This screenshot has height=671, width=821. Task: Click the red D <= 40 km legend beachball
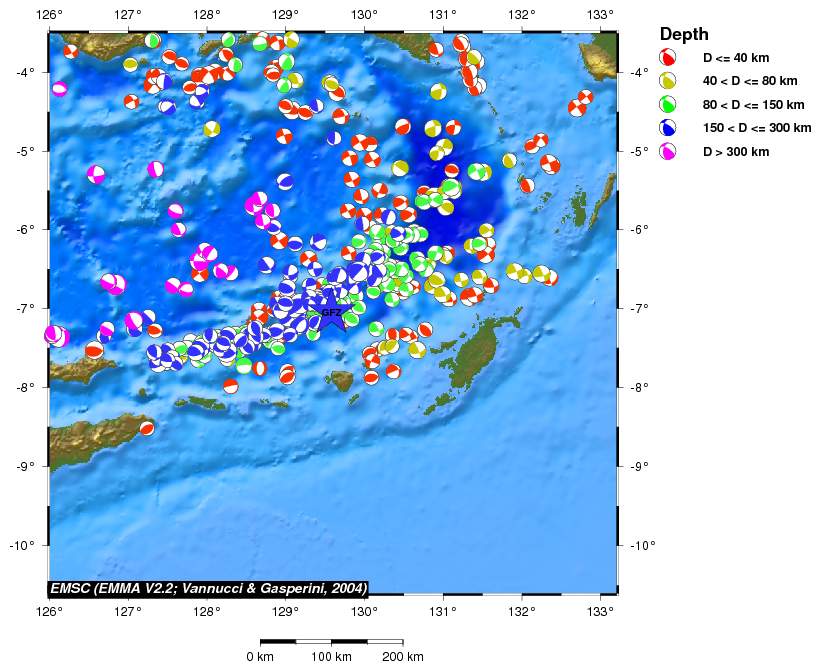(668, 57)
